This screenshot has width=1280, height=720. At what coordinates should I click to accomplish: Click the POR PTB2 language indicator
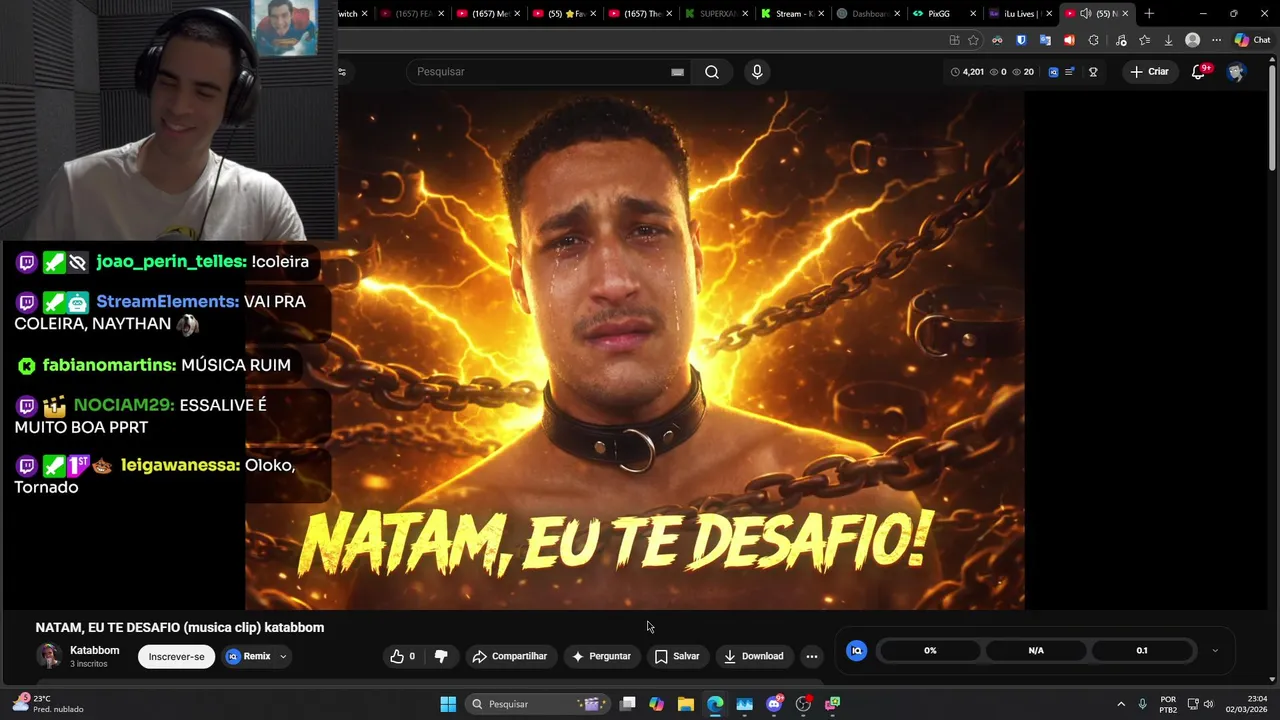pyautogui.click(x=1168, y=704)
